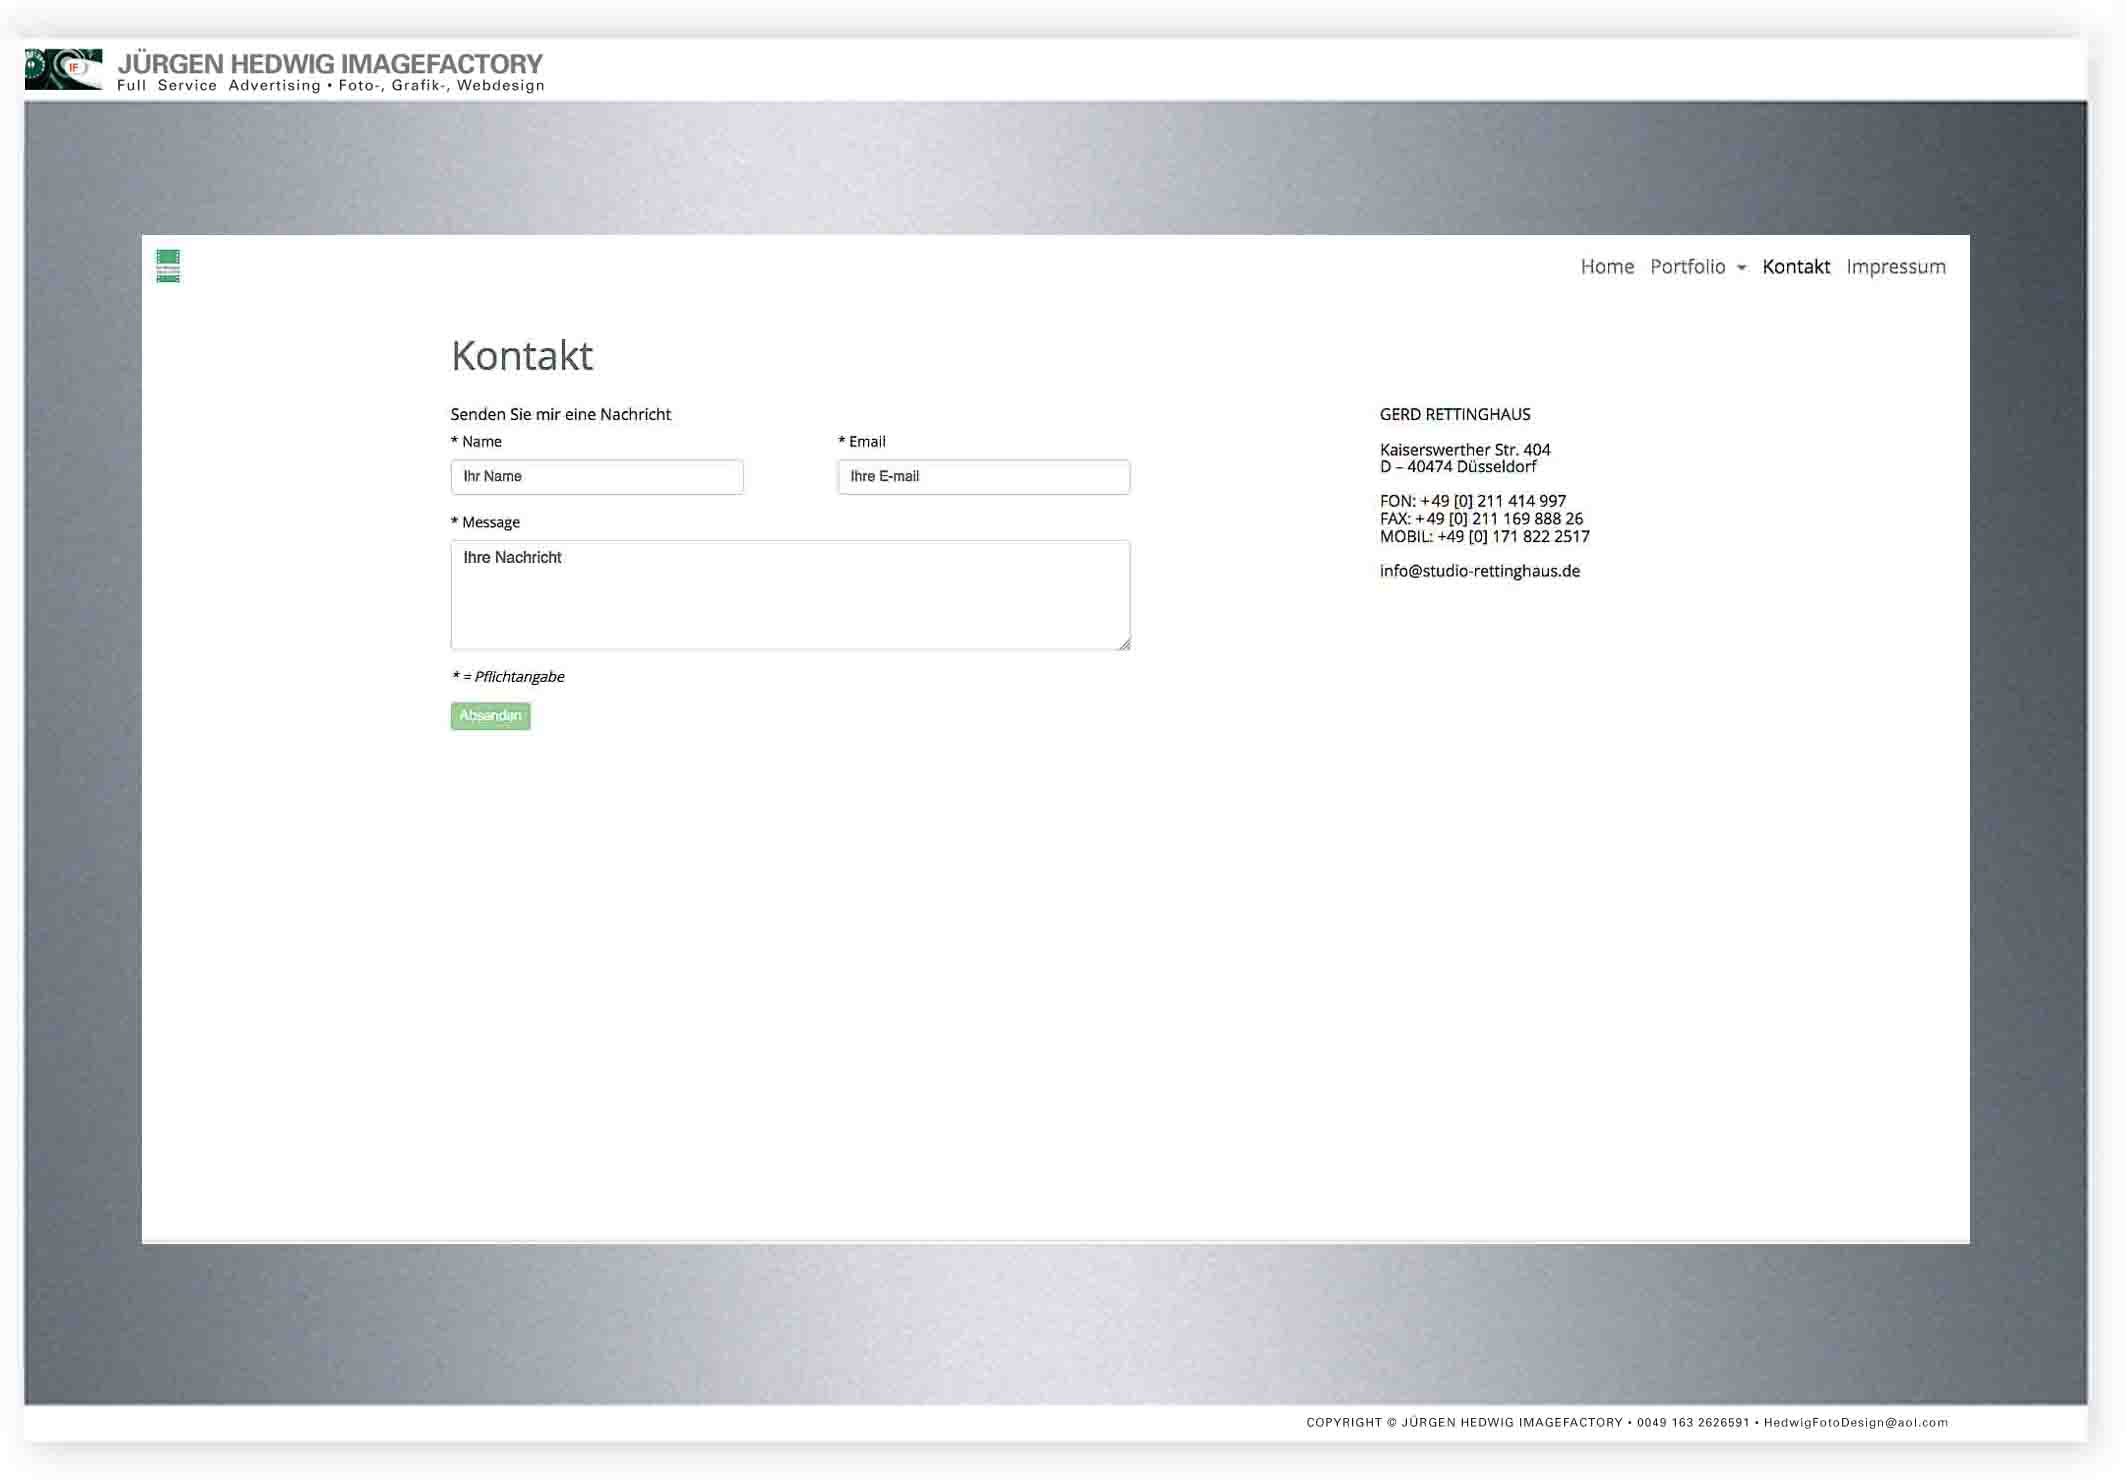This screenshot has width=2126, height=1480.
Task: Click the Kaiserswerther Str. 404 address
Action: pyautogui.click(x=1464, y=450)
